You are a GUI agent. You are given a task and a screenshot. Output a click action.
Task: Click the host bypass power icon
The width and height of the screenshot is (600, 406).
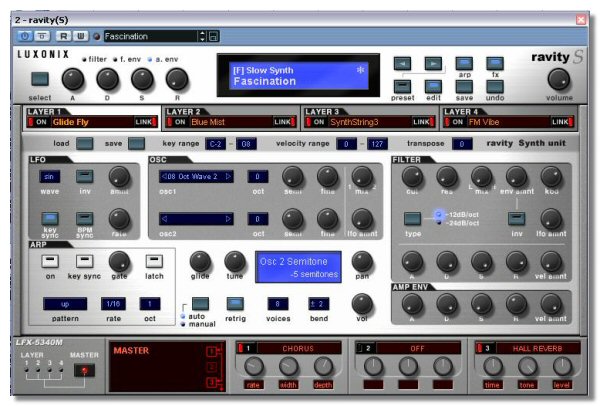tap(24, 36)
